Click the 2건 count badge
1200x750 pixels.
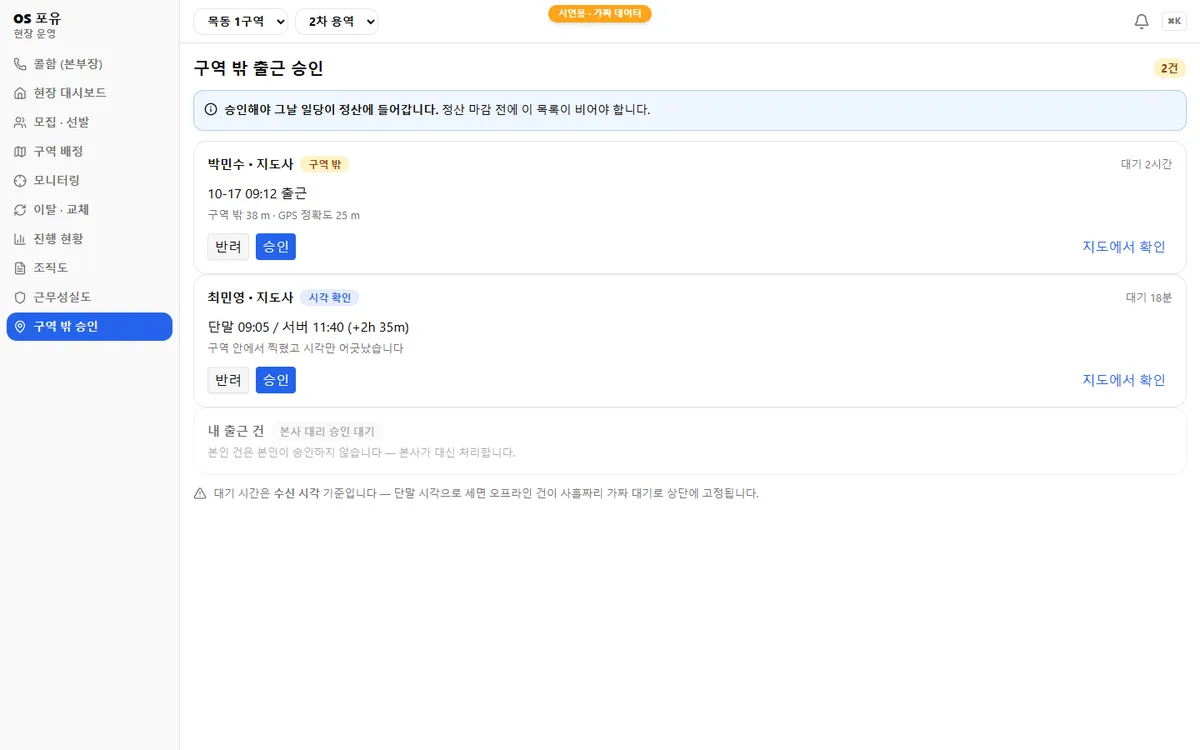click(1170, 68)
